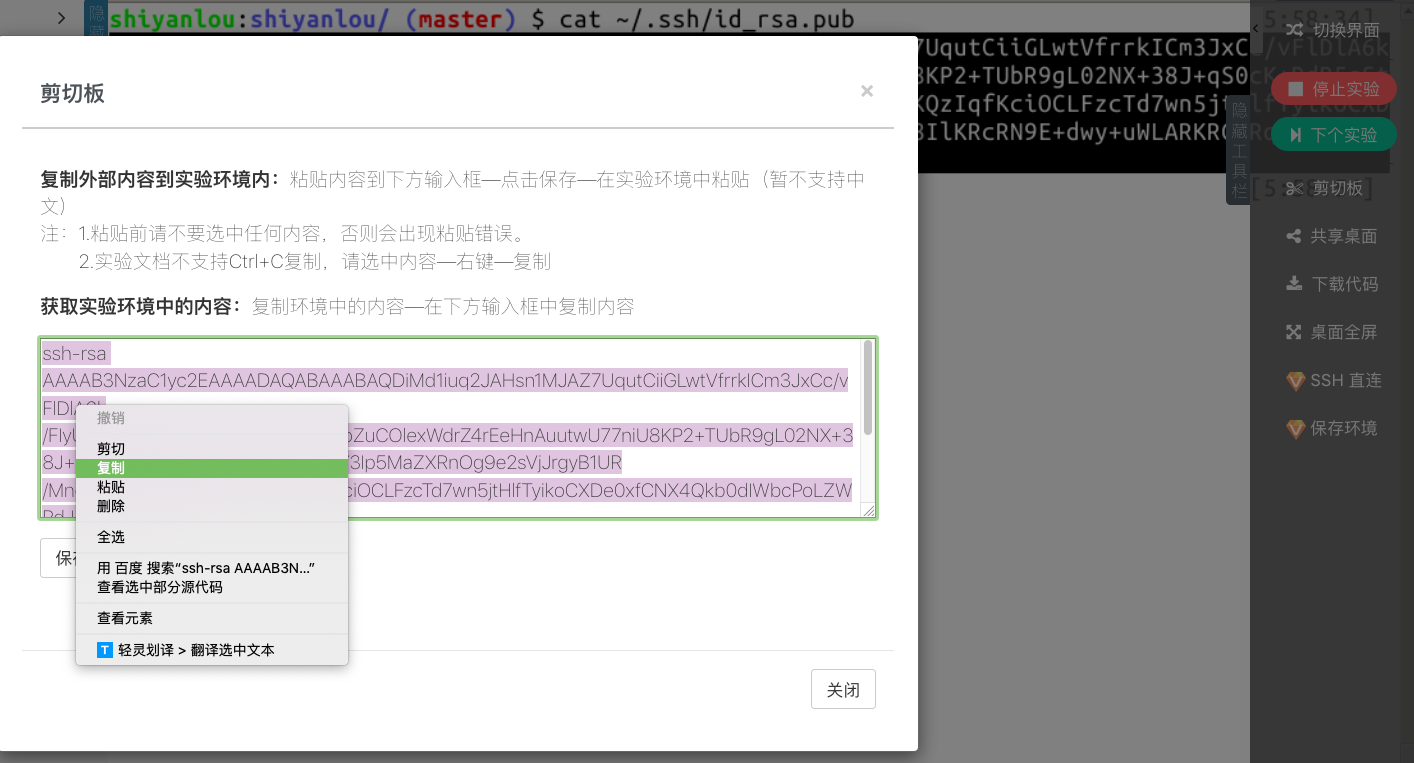
Task: Click the blue T translate icon
Action: (x=105, y=650)
